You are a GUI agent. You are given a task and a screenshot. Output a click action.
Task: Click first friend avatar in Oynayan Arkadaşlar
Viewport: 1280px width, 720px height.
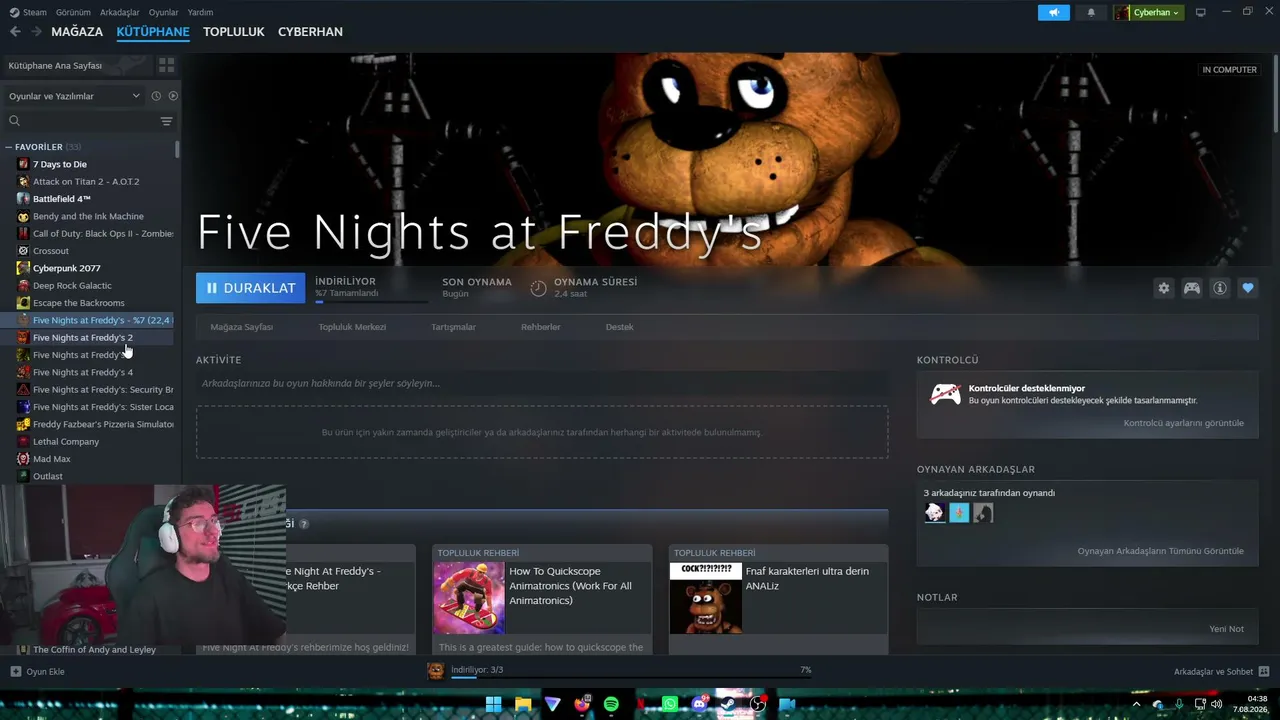pos(934,513)
